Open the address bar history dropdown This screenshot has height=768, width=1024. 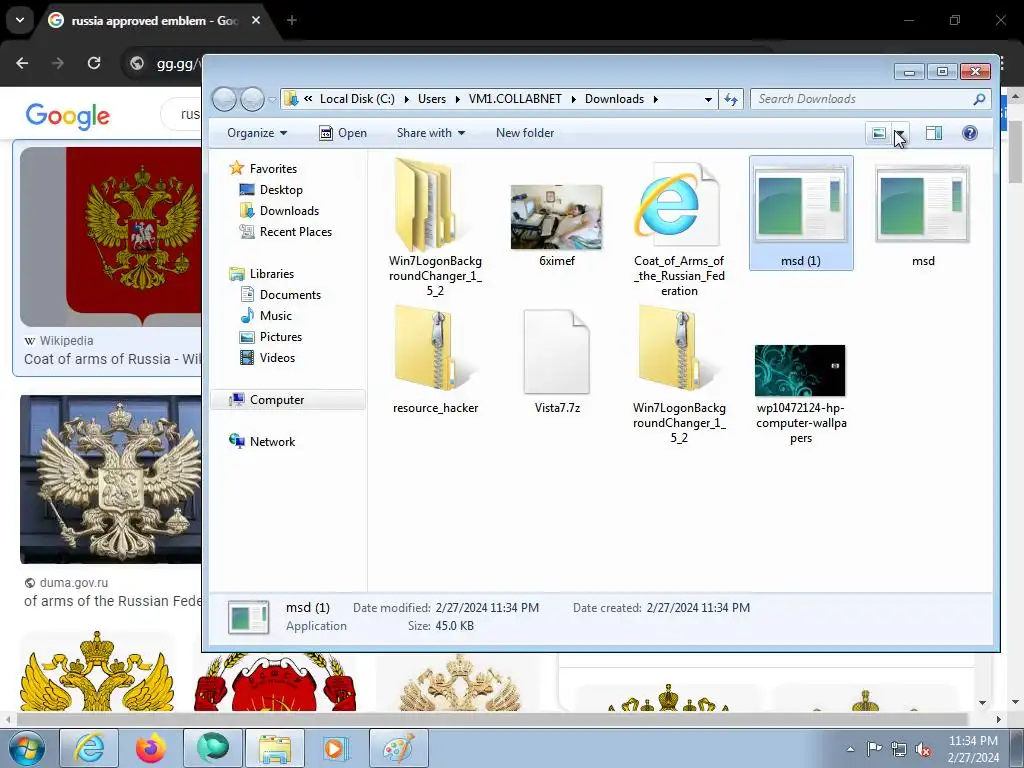coord(708,99)
